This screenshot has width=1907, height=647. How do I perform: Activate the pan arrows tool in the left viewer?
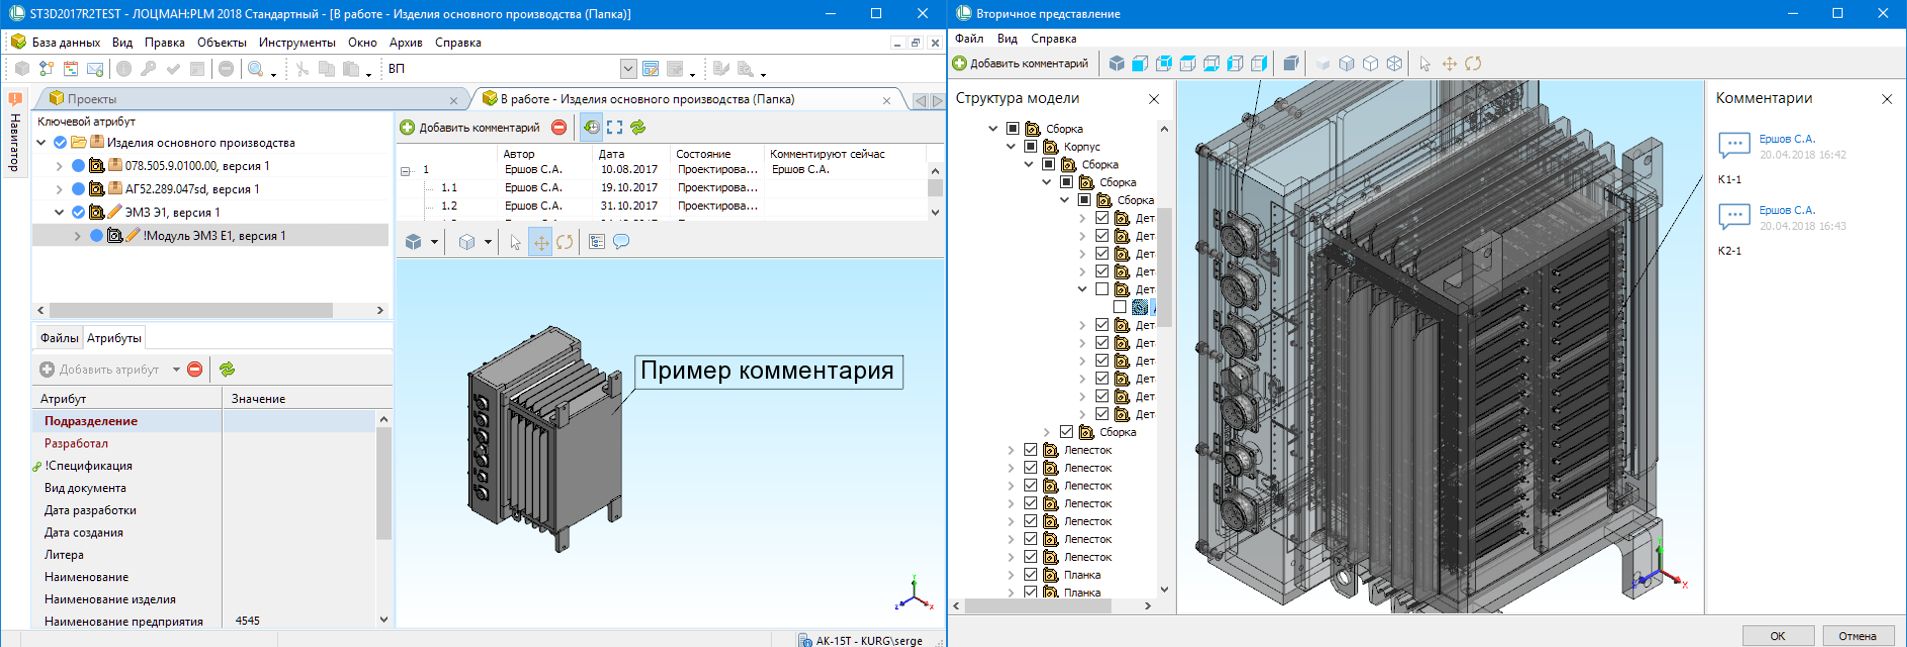[x=540, y=242]
